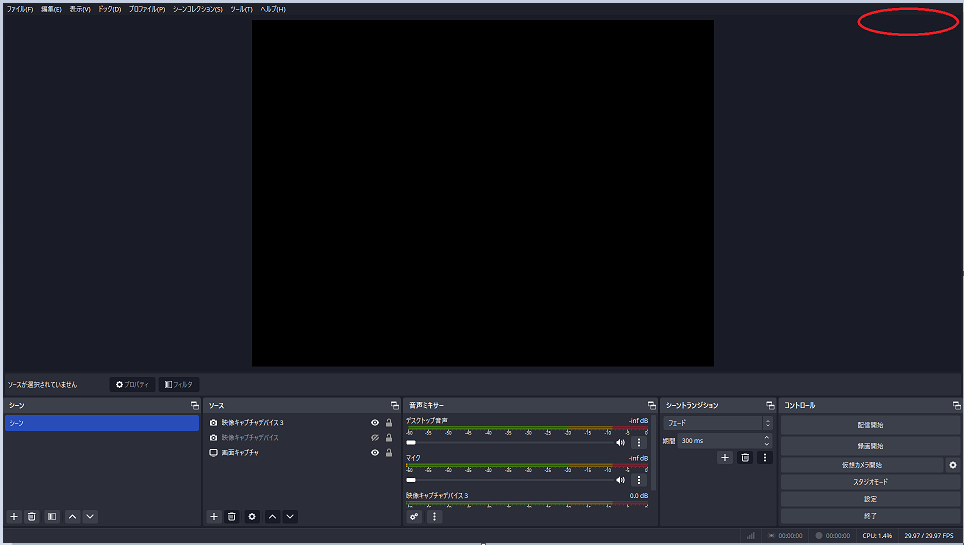Screen dimensions: 964x545
Task: Mute マイク speaker icon
Action: (620, 480)
